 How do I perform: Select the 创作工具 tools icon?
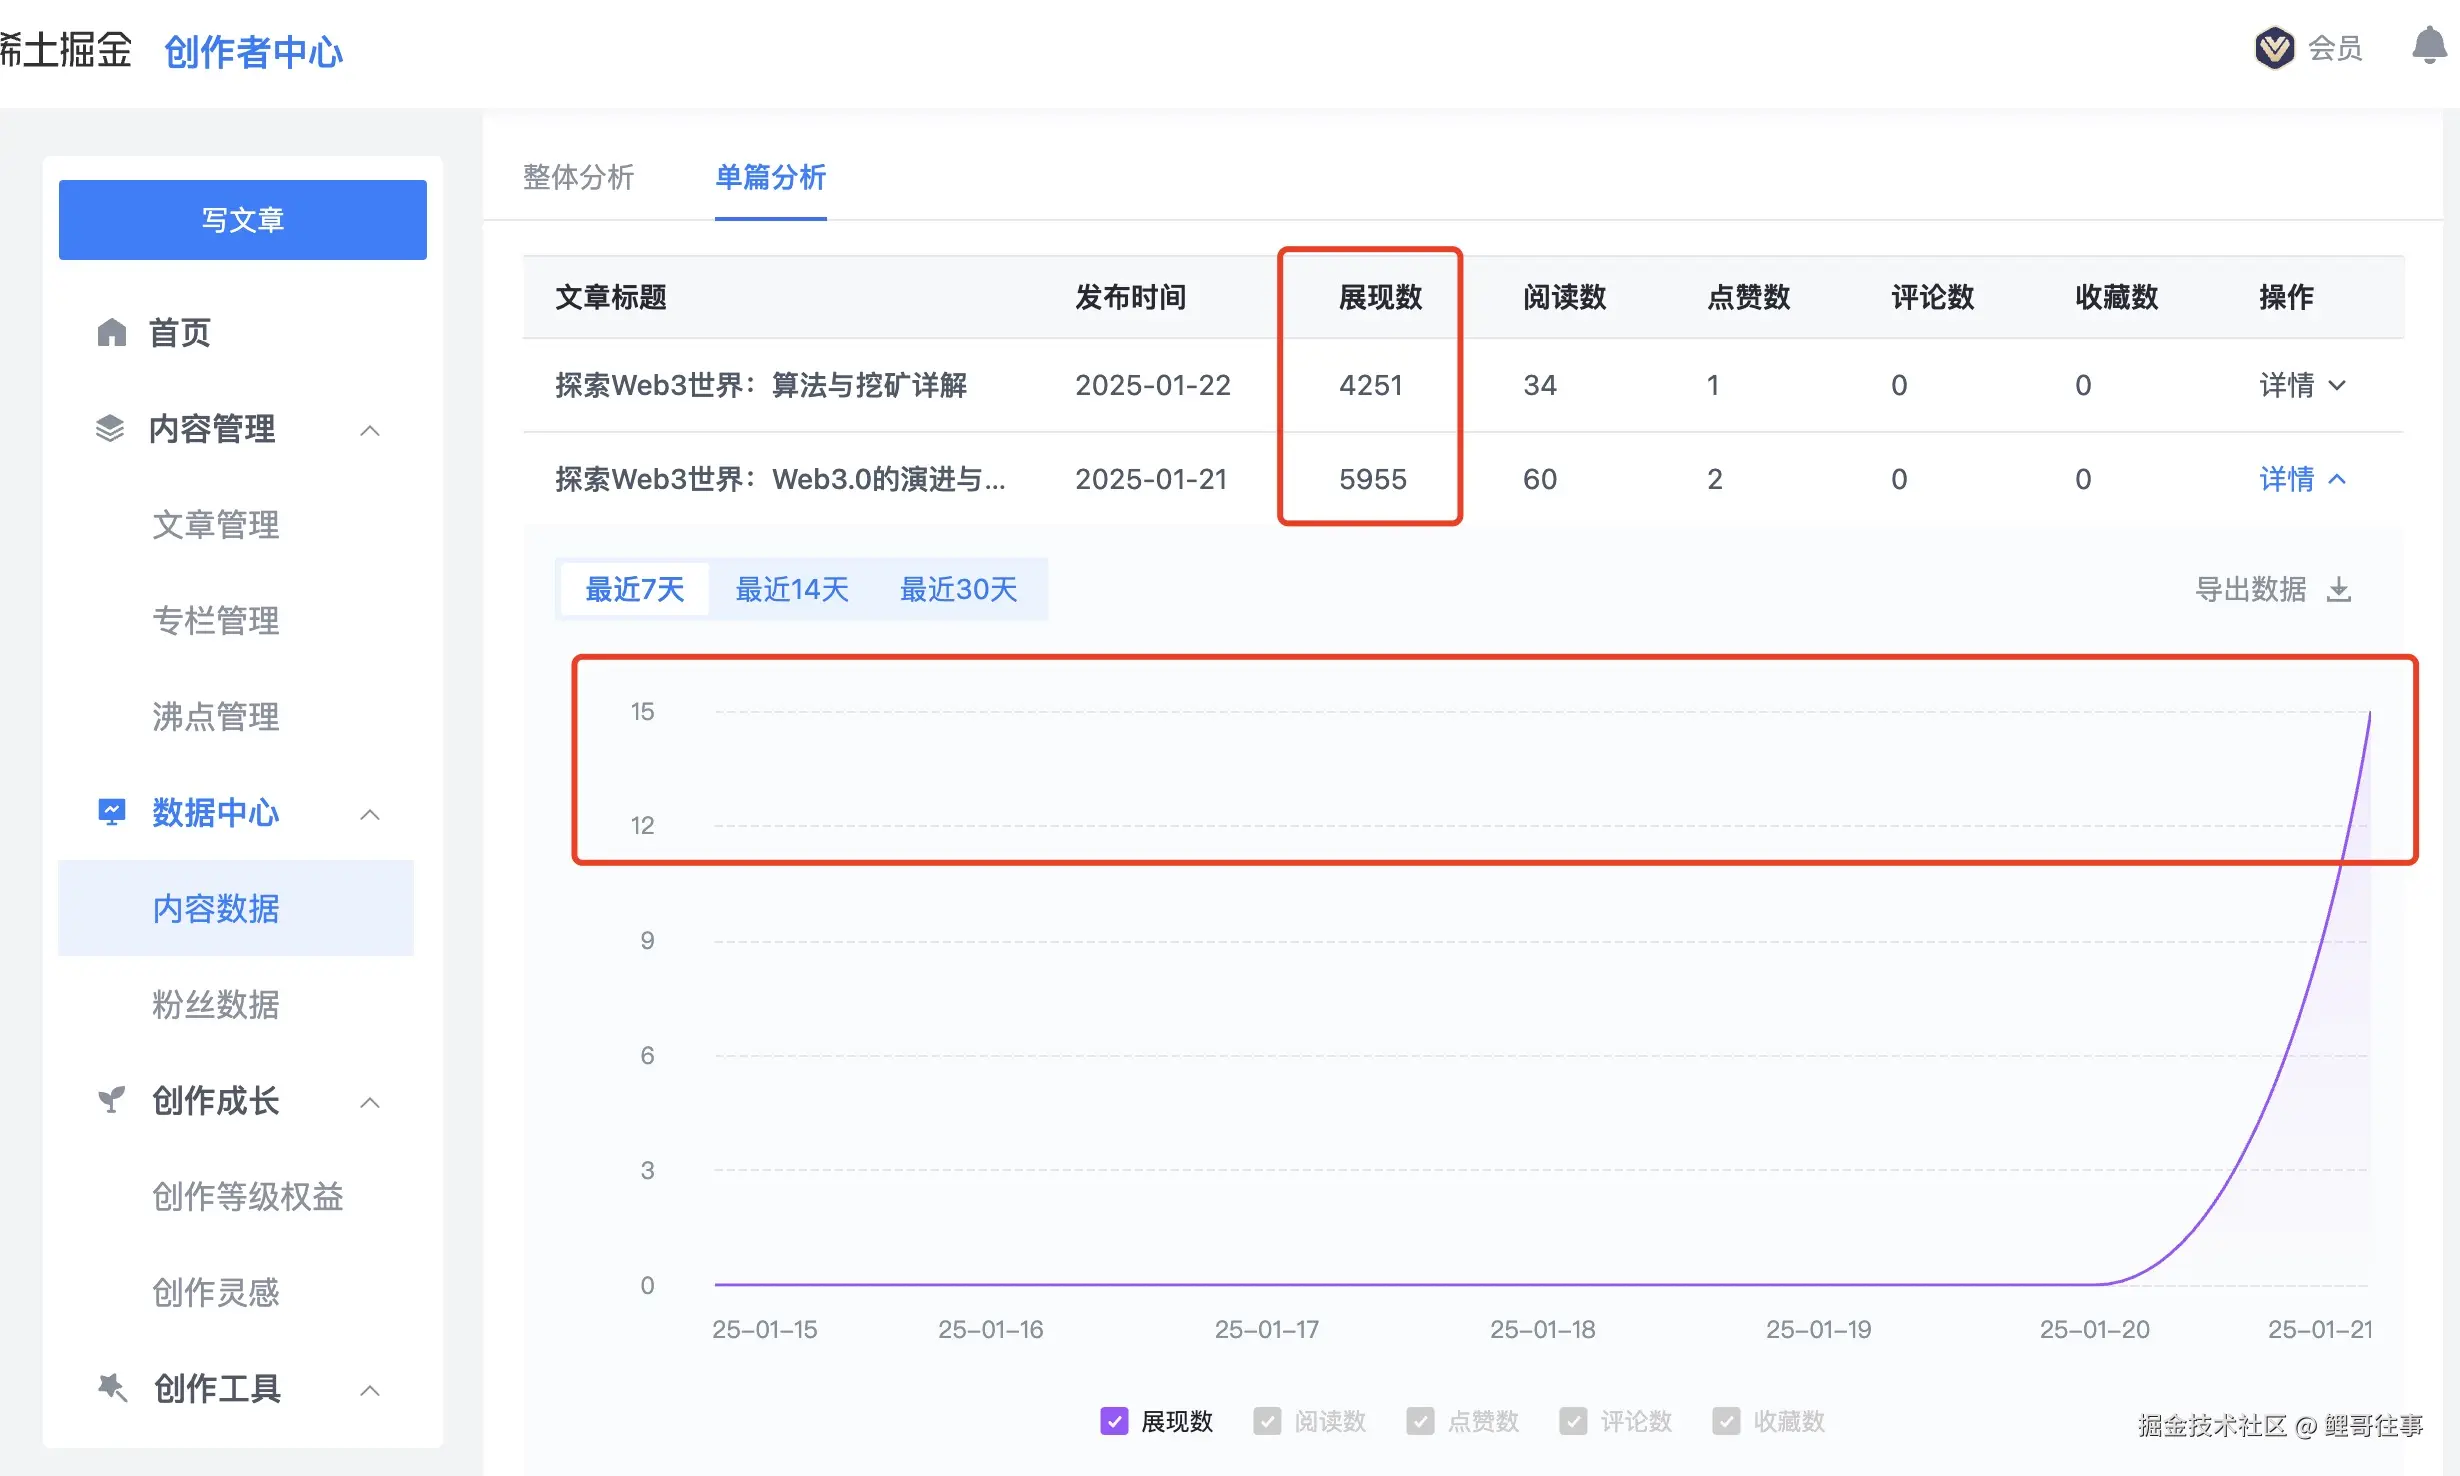click(111, 1388)
